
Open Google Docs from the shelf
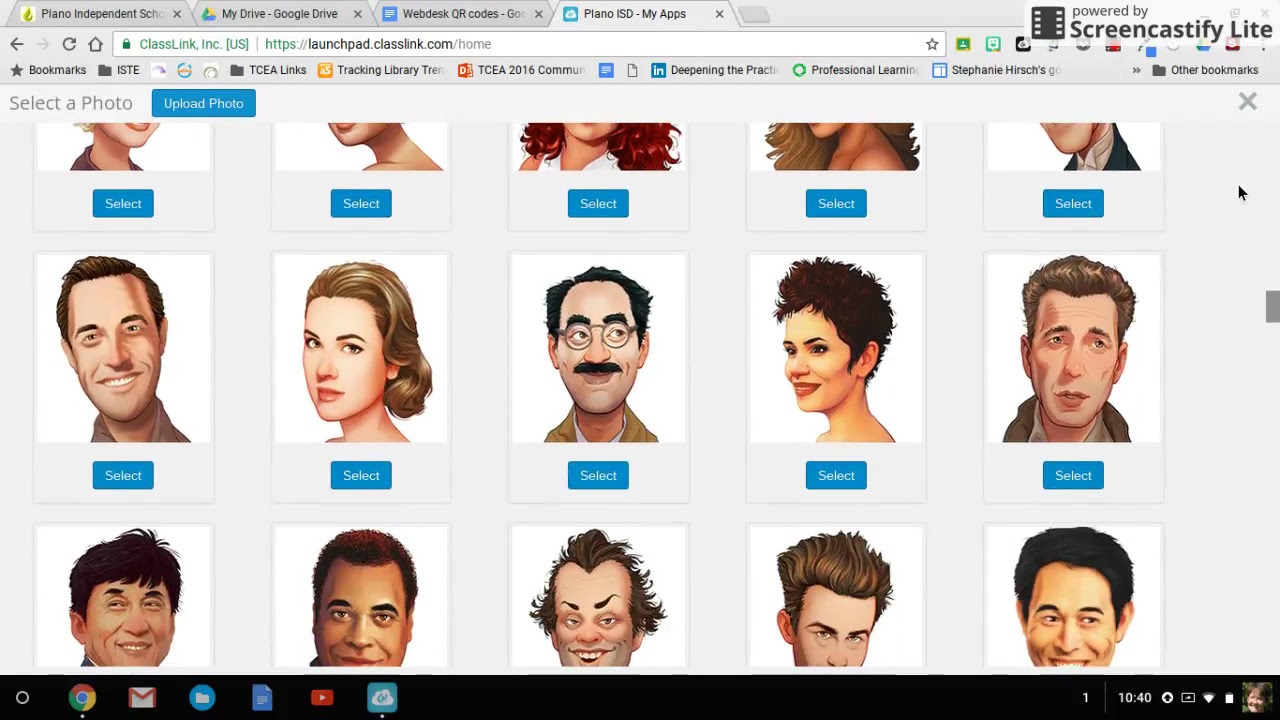click(x=262, y=698)
